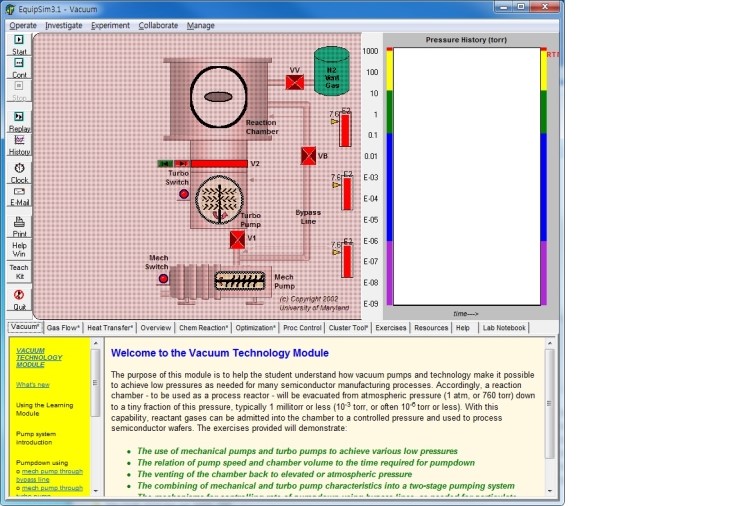Click the V2 gate valve red bar
The width and height of the screenshot is (740, 506).
219,164
